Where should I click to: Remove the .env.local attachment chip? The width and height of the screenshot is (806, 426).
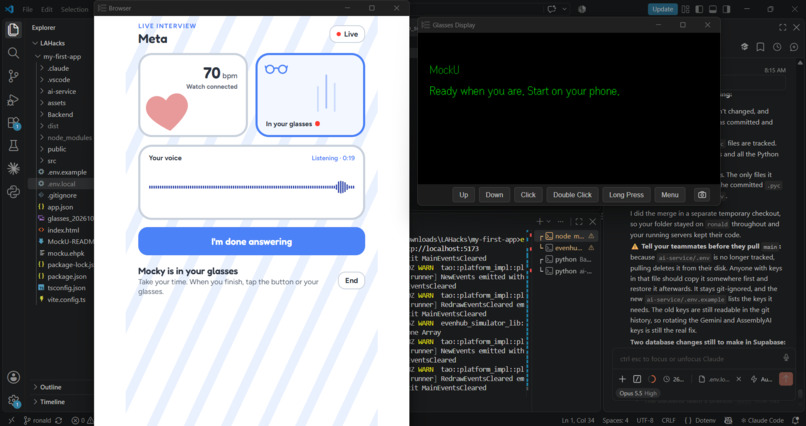click(x=739, y=379)
